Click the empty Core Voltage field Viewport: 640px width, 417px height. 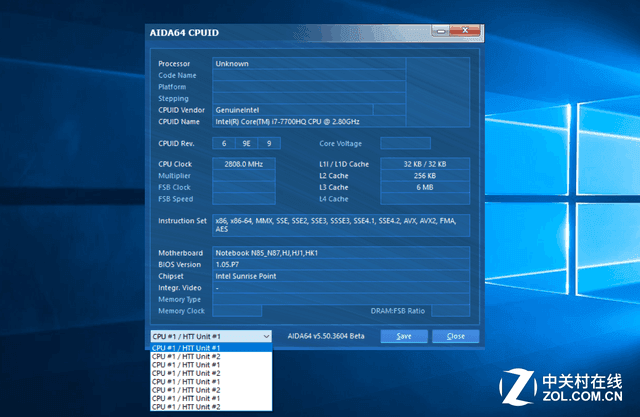[405, 144]
